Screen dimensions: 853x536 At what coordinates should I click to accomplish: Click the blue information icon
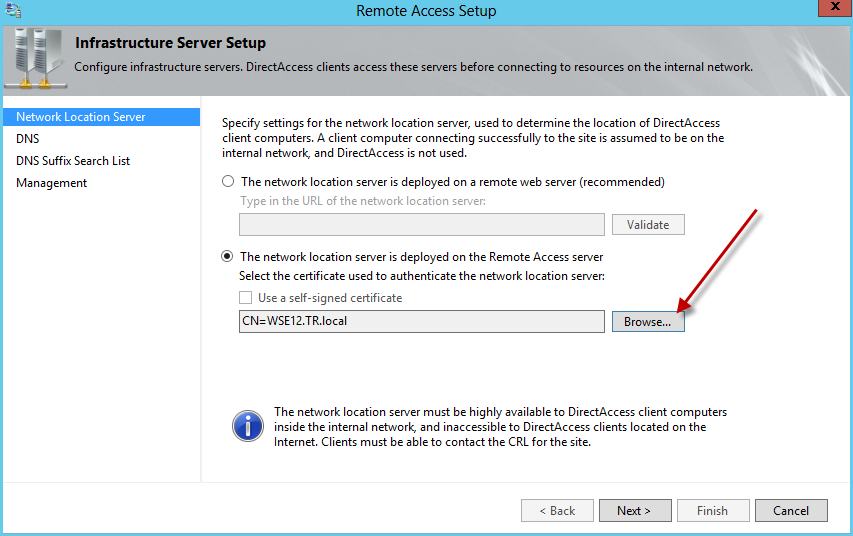(248, 426)
